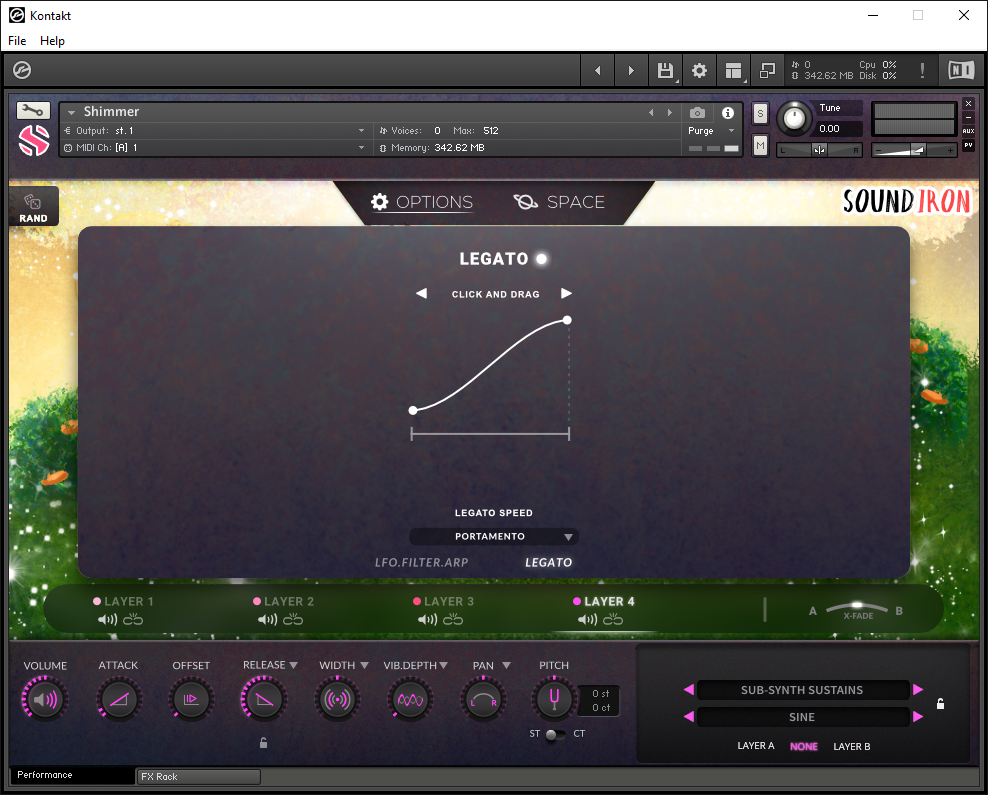Expand the Shimmer instrument name menu

point(71,112)
